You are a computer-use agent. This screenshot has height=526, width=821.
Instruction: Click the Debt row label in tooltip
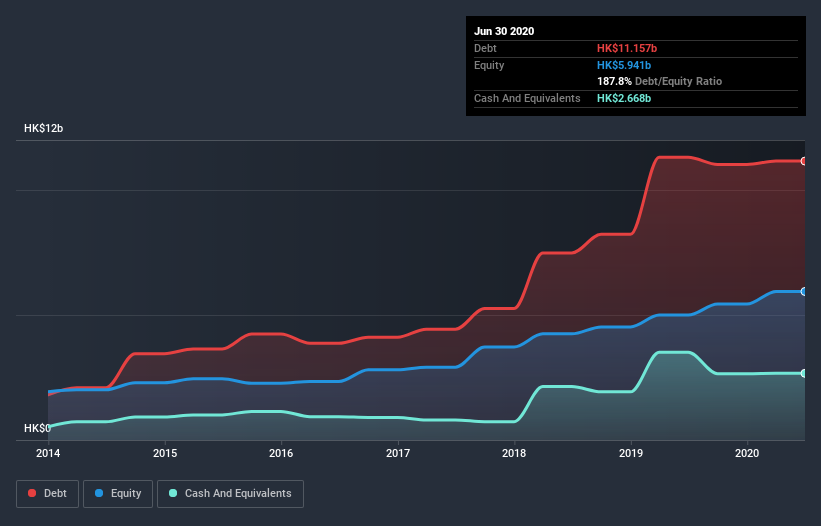click(x=485, y=48)
